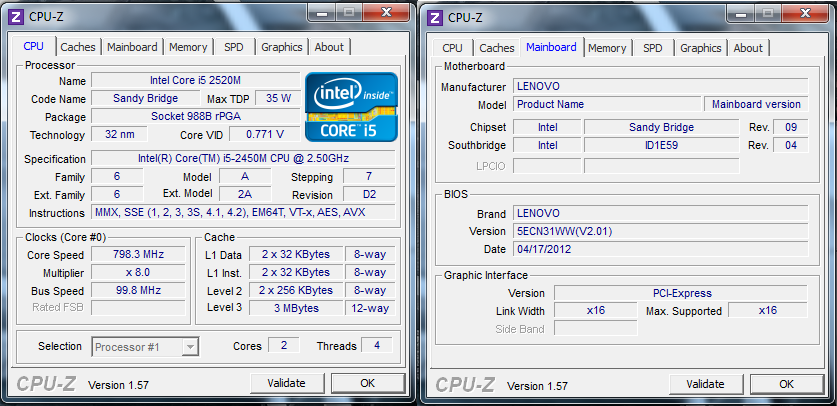The height and width of the screenshot is (406, 837).
Task: Click the Level 2 value '2 x 256 KBytes'
Action: pyautogui.click(x=296, y=290)
